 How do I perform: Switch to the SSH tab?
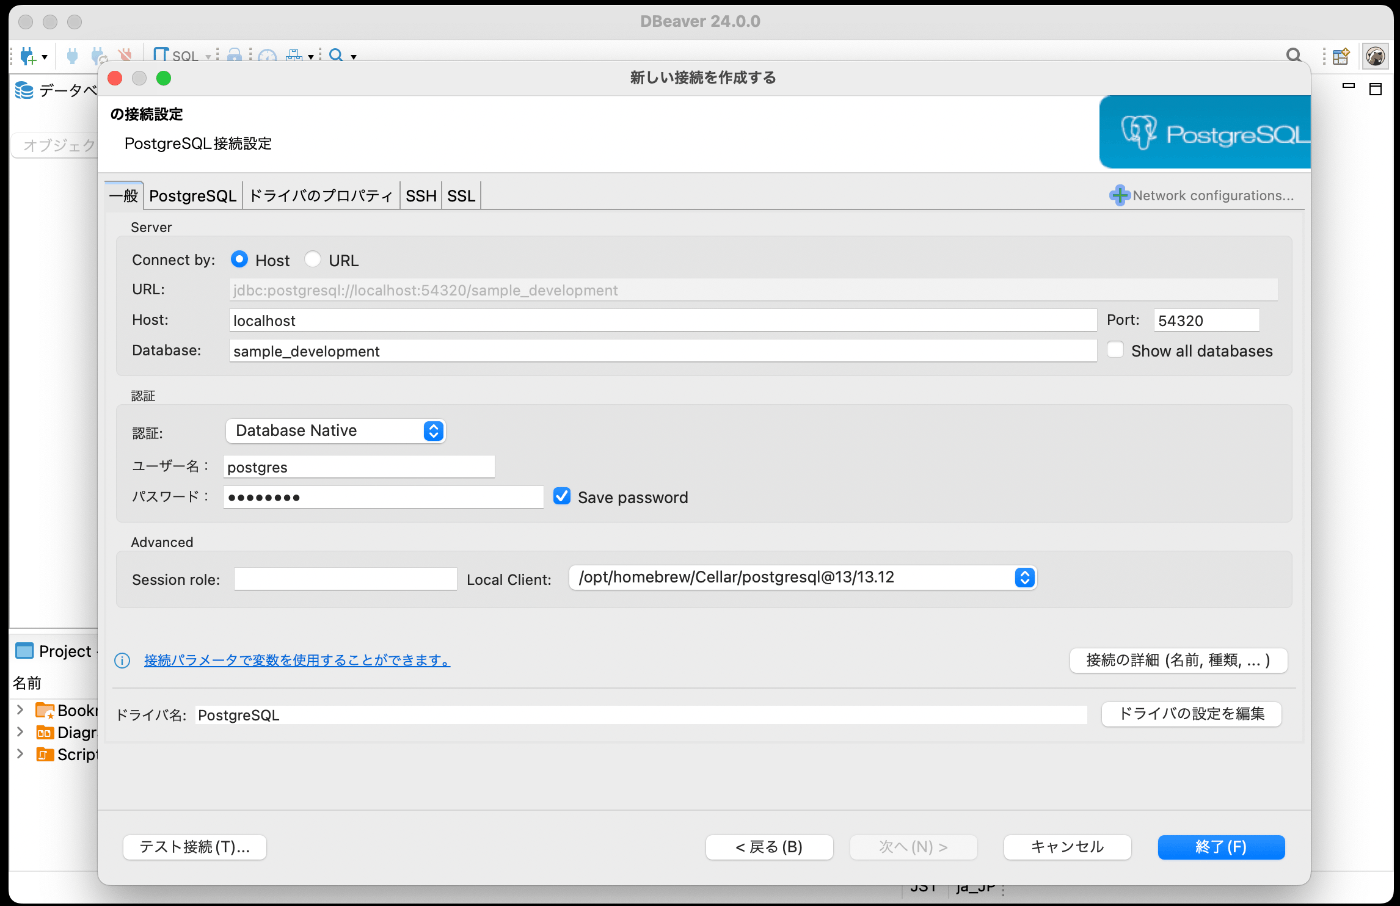(421, 195)
